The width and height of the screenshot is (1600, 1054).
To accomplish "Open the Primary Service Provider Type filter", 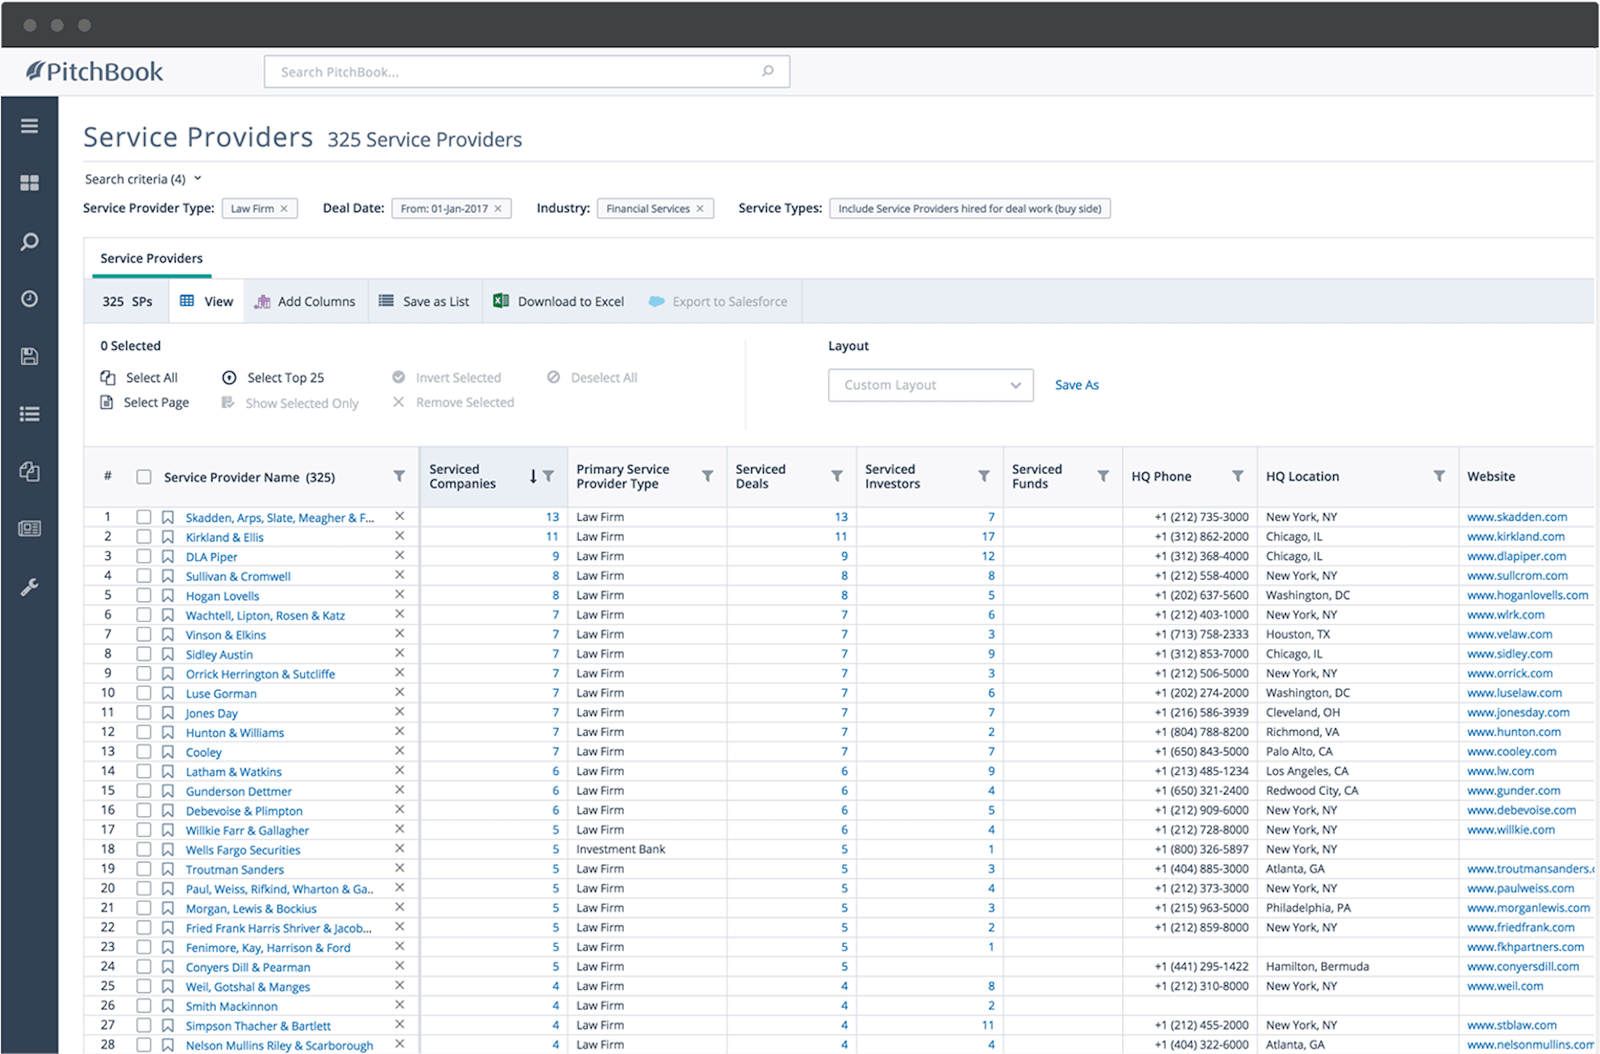I will pos(708,476).
